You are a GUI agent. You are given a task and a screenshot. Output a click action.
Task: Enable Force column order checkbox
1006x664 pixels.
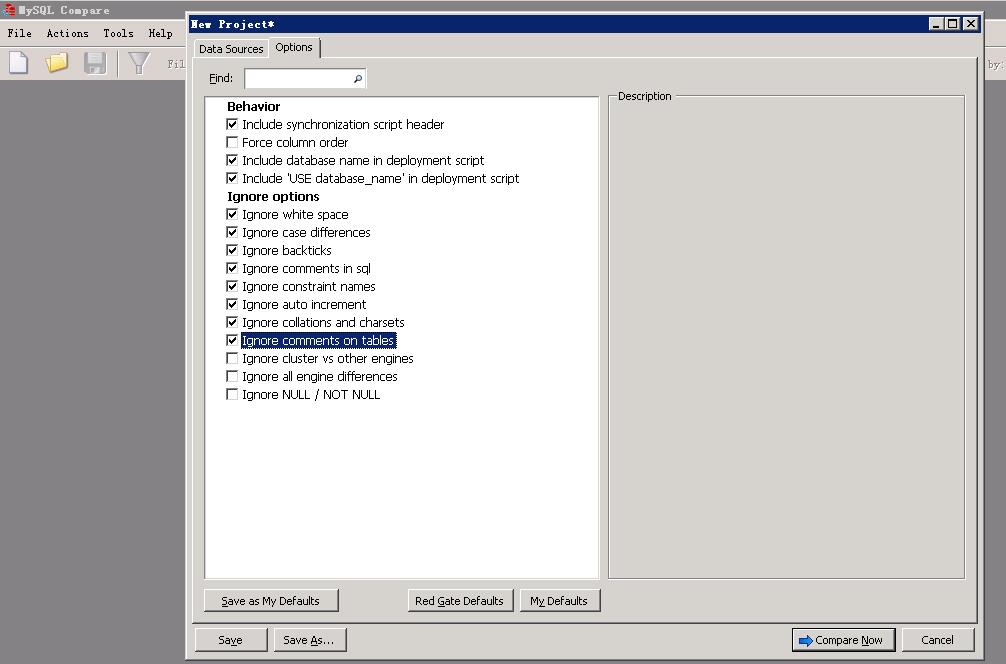[232, 142]
